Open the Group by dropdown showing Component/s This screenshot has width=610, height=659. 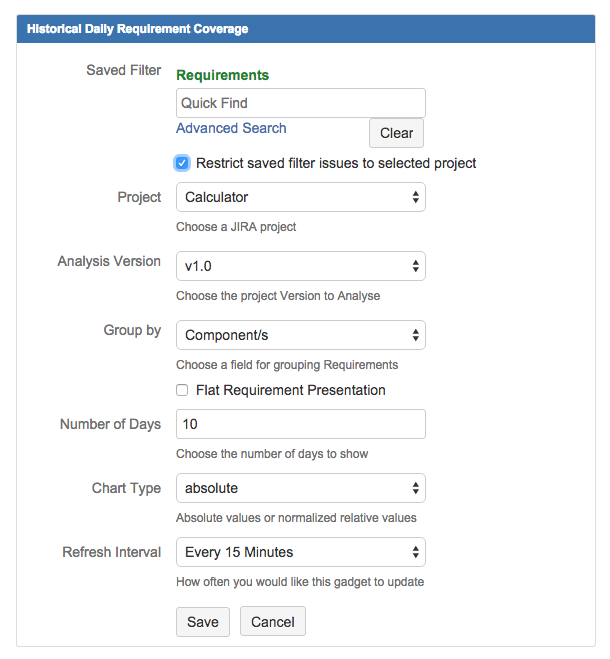point(301,335)
